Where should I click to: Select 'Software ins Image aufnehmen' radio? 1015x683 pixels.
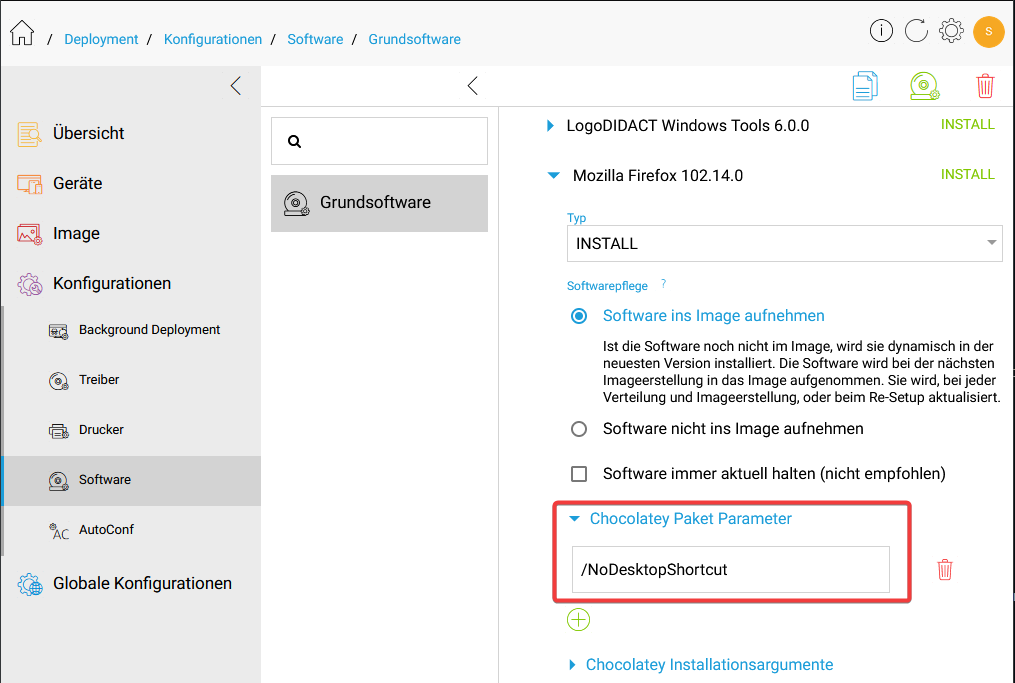pyautogui.click(x=579, y=316)
